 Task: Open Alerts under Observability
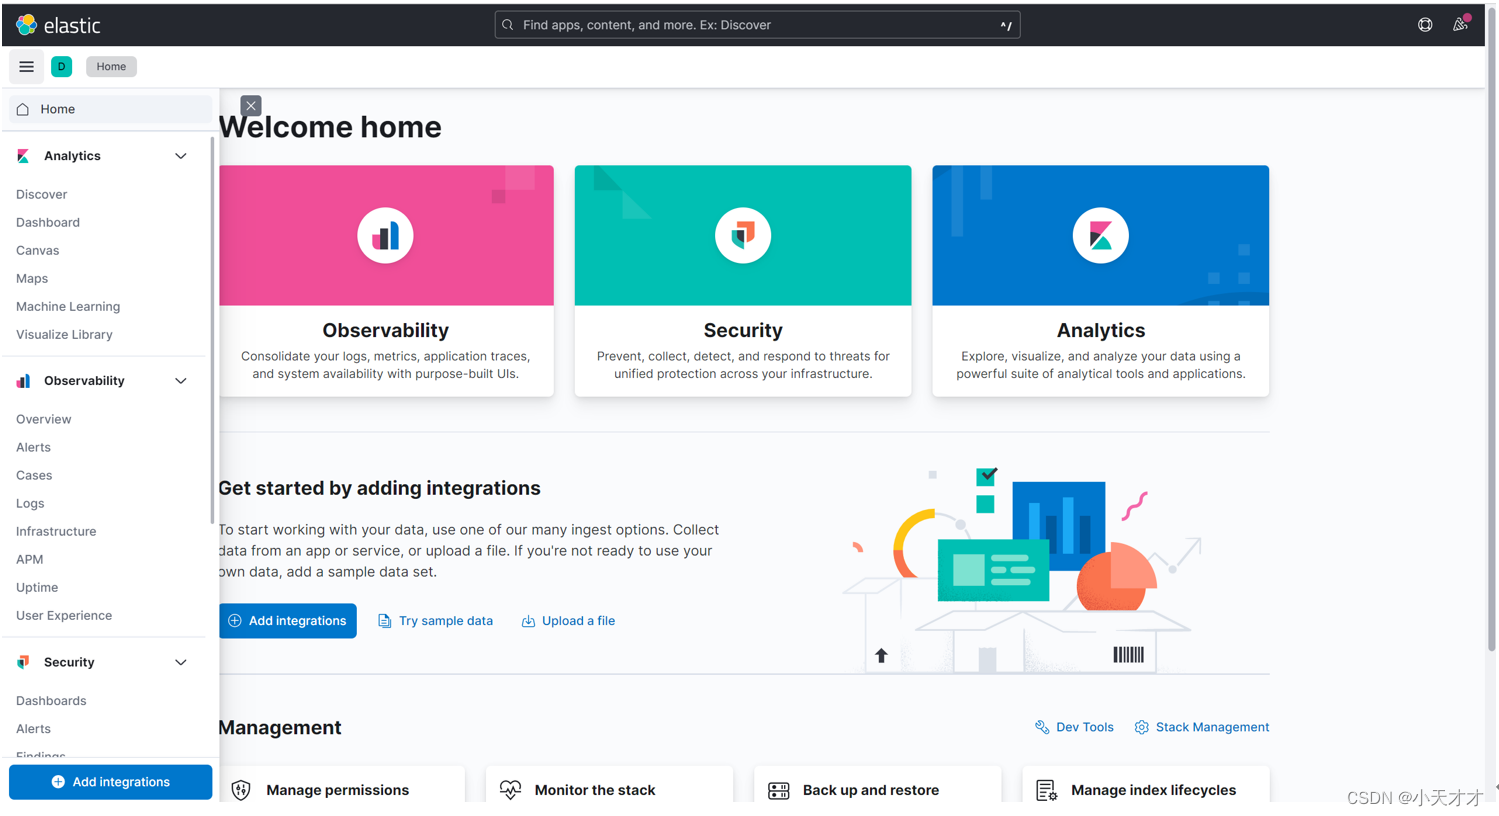(x=33, y=447)
